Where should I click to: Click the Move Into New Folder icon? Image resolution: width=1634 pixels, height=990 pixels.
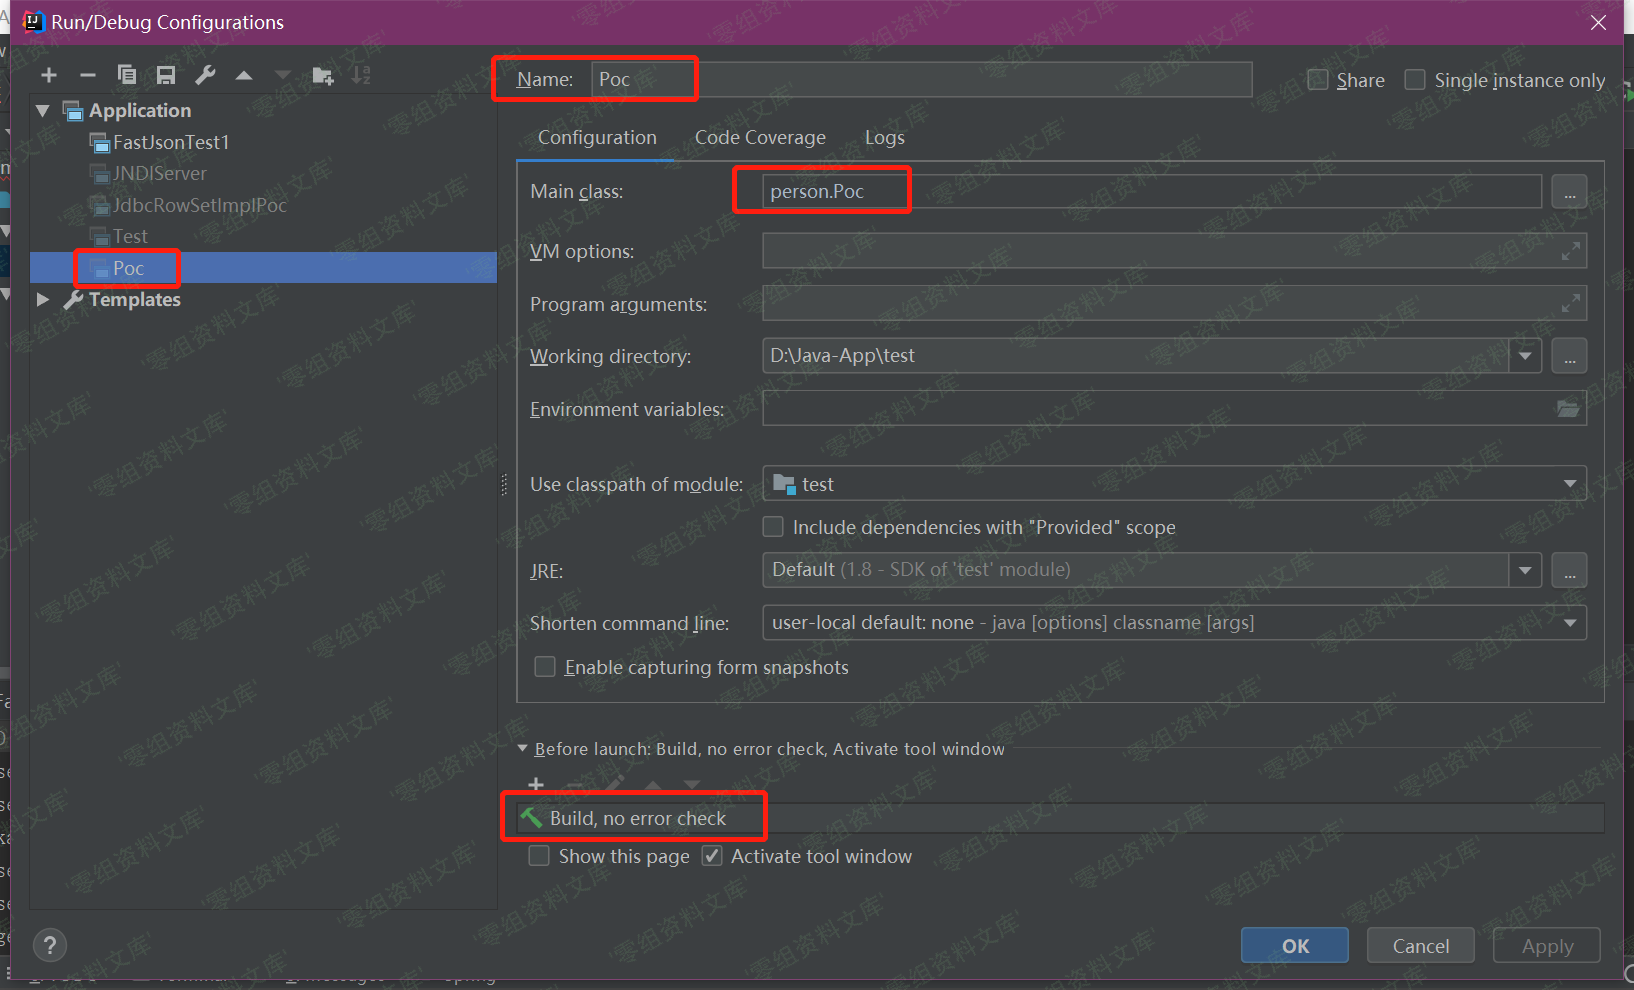pyautogui.click(x=322, y=75)
